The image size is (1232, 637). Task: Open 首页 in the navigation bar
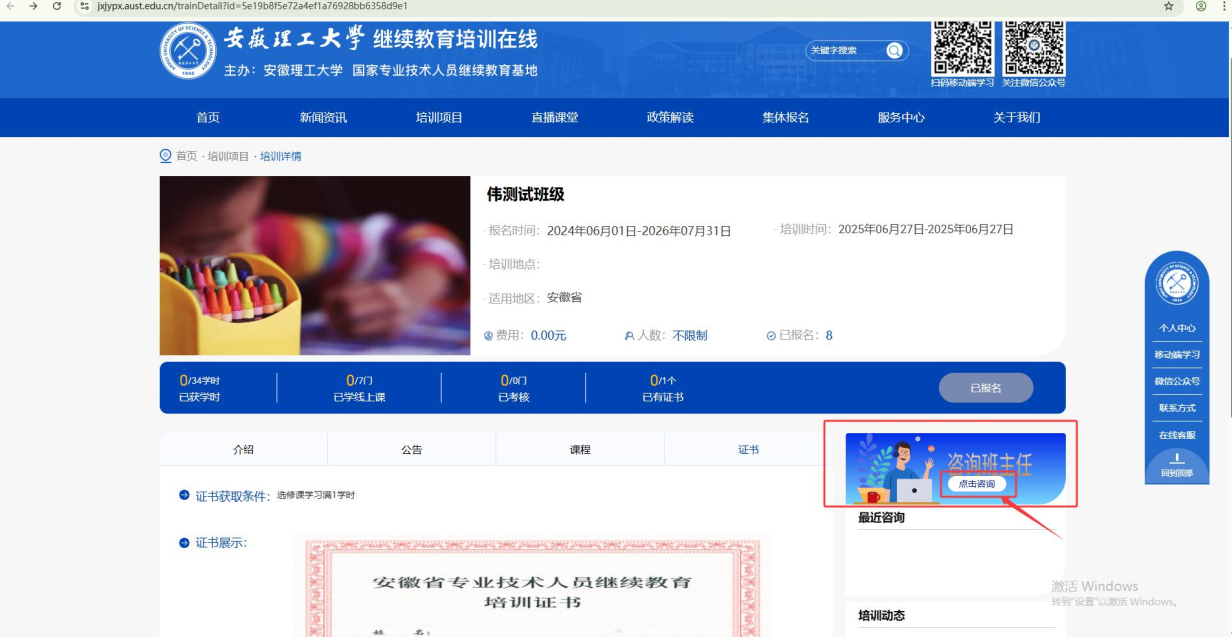208,117
